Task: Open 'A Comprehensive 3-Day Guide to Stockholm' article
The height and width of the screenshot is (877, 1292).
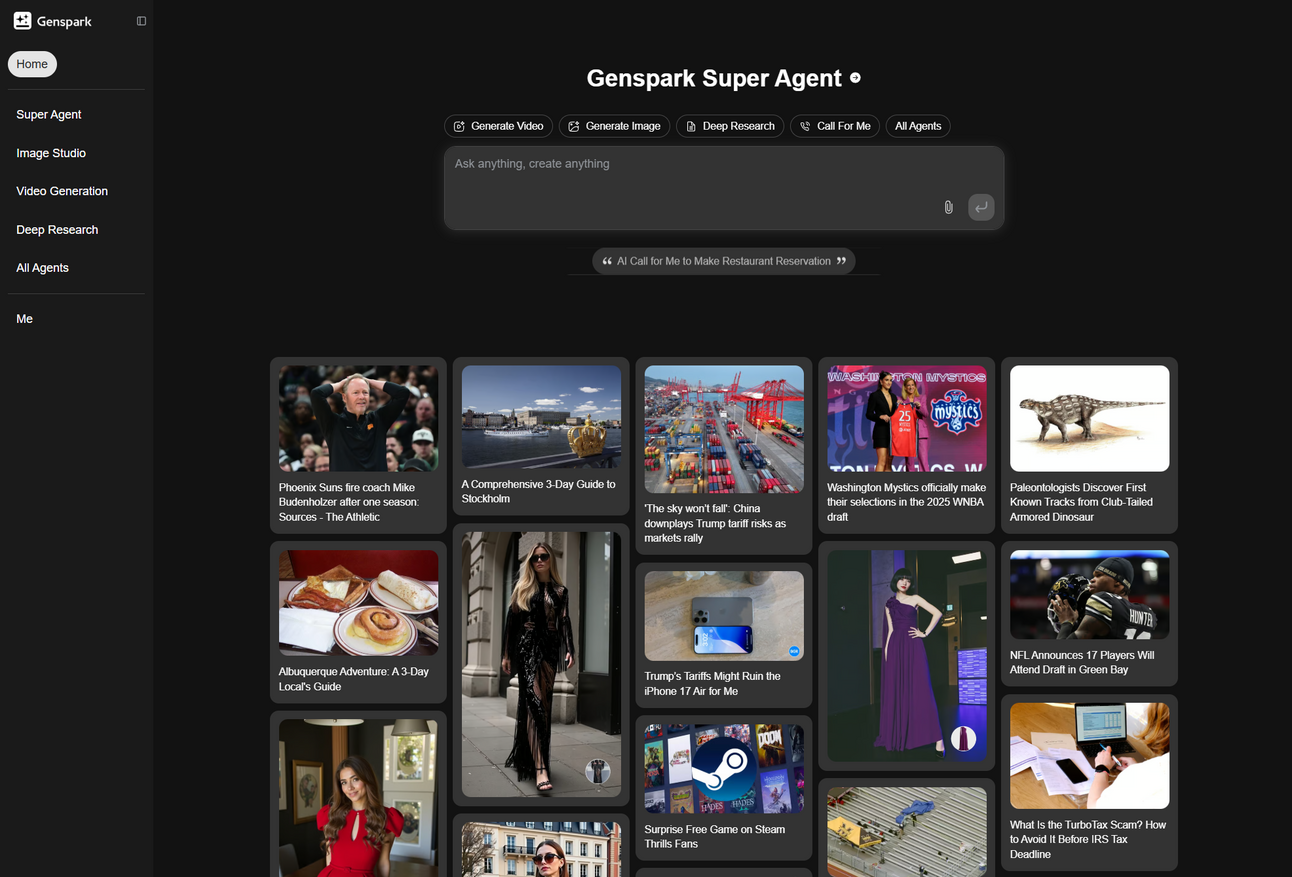Action: tap(538, 492)
